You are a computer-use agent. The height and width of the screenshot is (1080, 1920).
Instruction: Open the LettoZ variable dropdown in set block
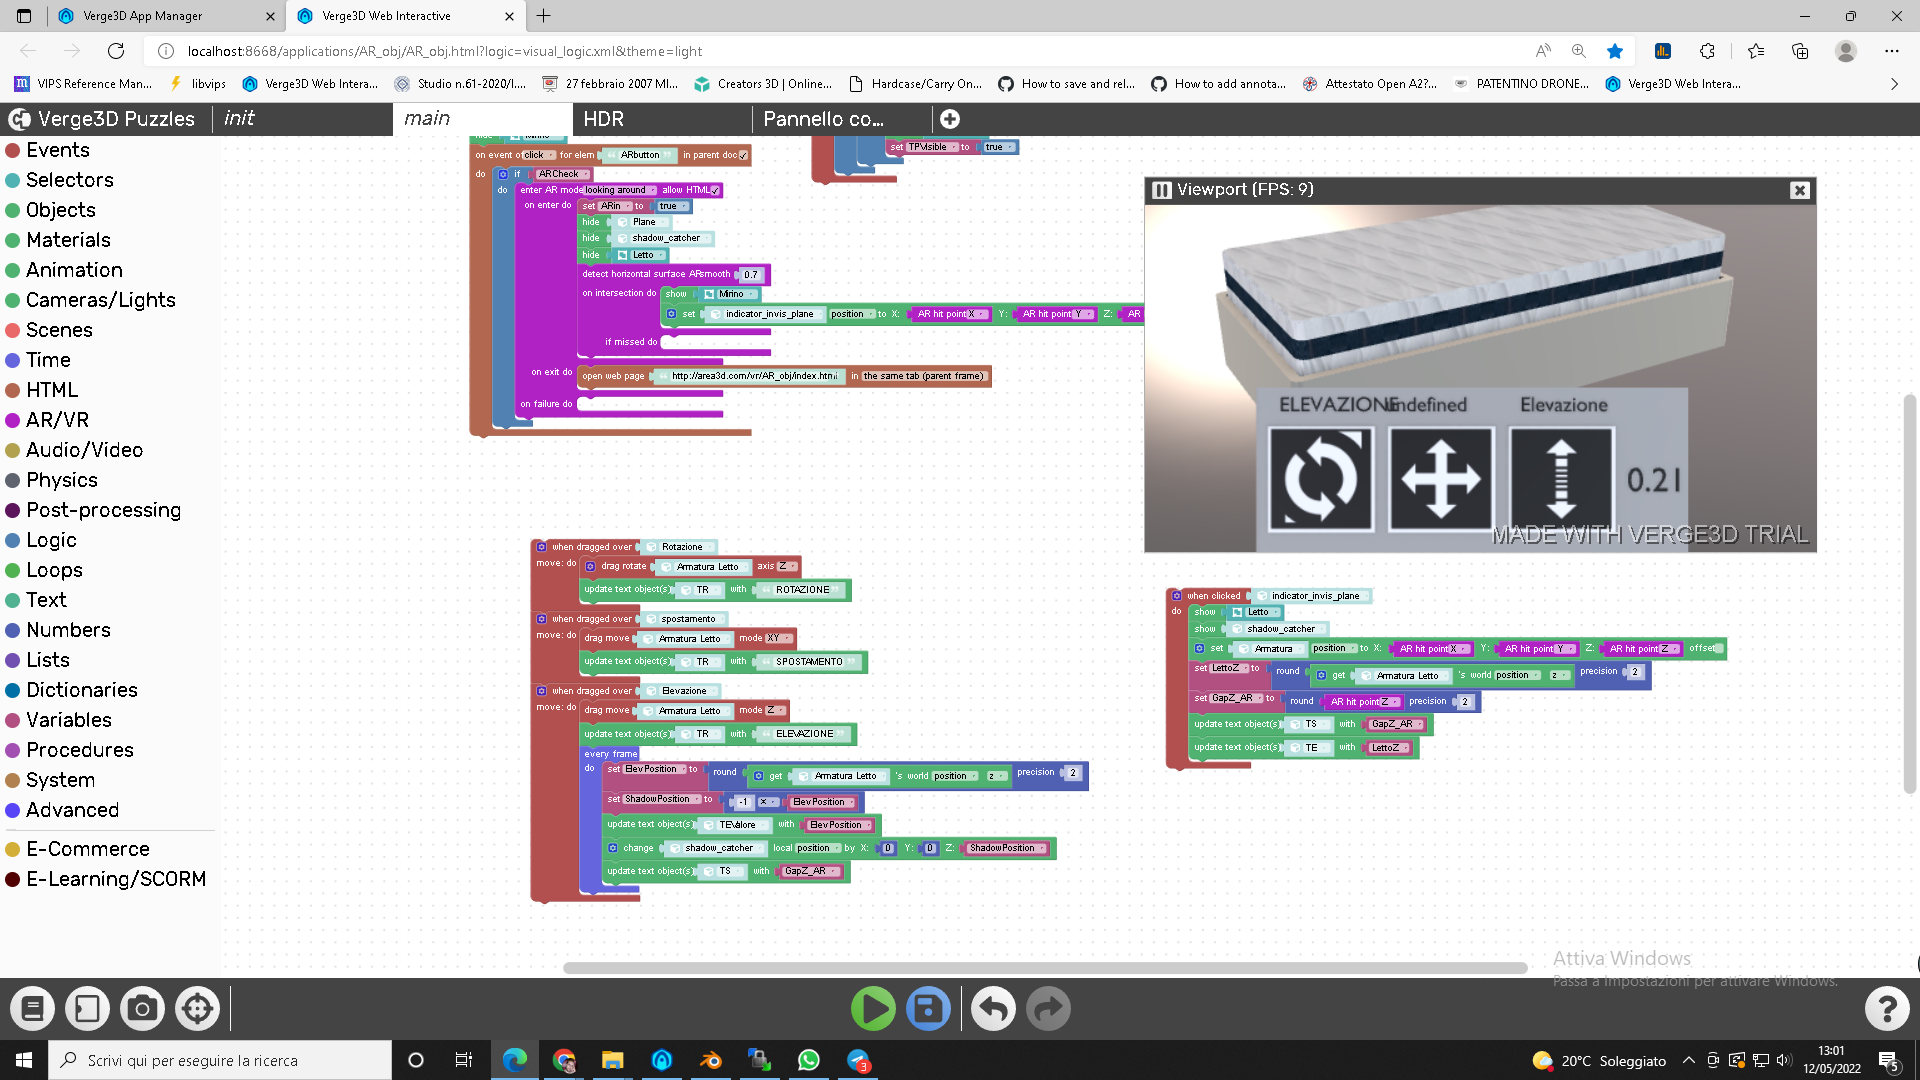tap(1228, 668)
